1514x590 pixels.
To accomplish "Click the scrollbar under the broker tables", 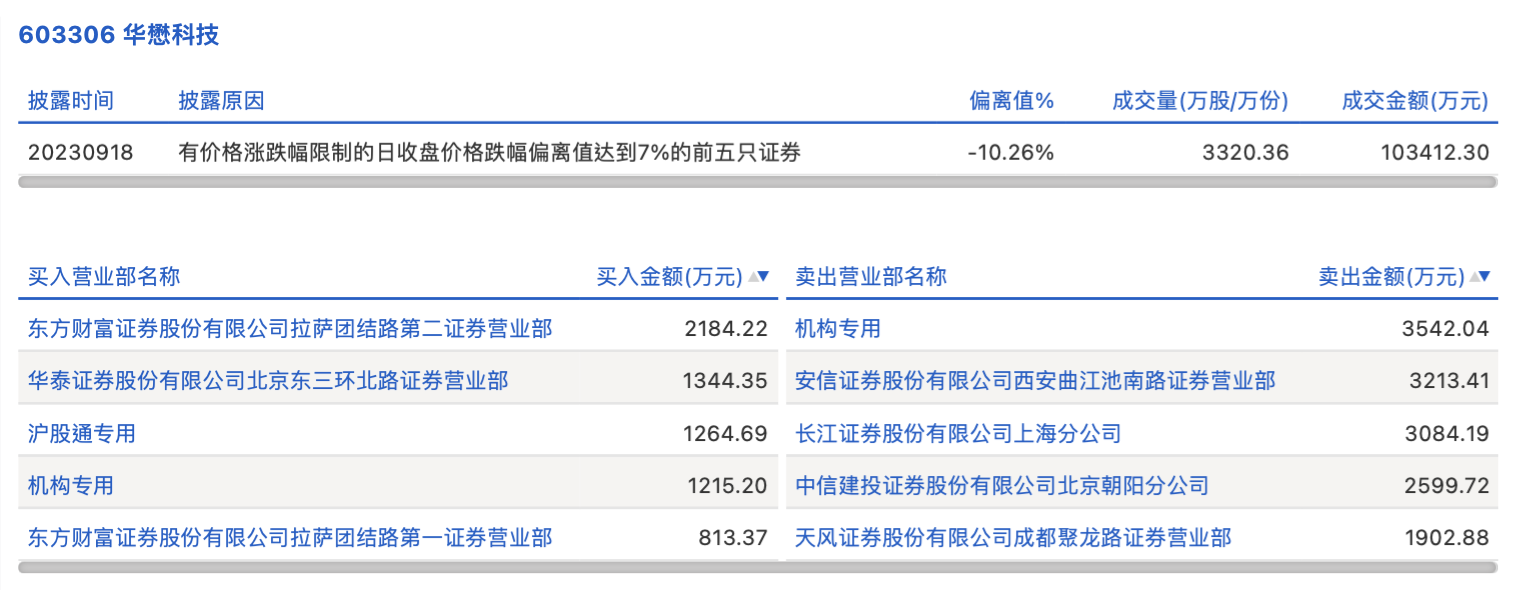I will click(x=757, y=567).
